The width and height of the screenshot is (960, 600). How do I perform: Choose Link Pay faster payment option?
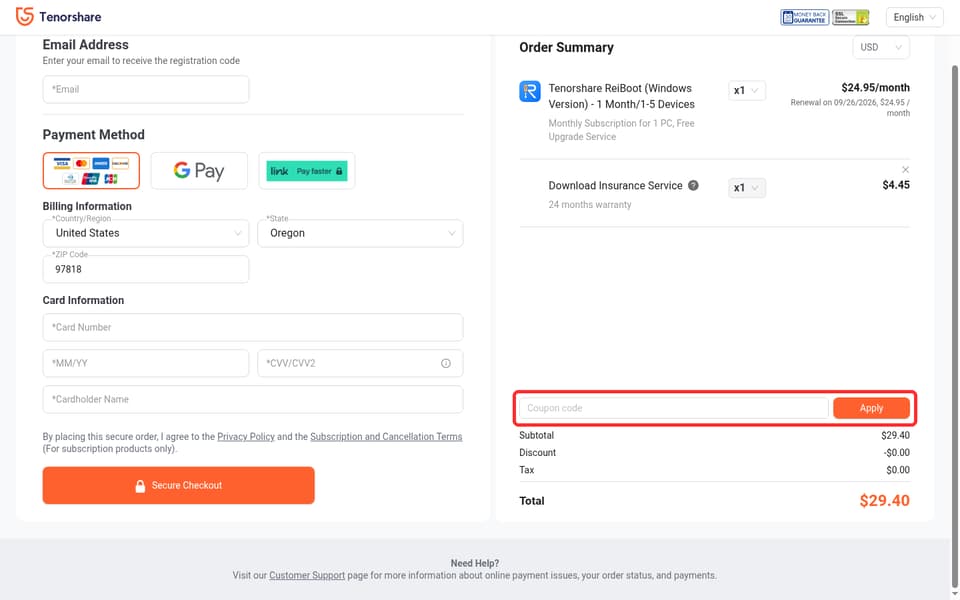[x=307, y=171]
